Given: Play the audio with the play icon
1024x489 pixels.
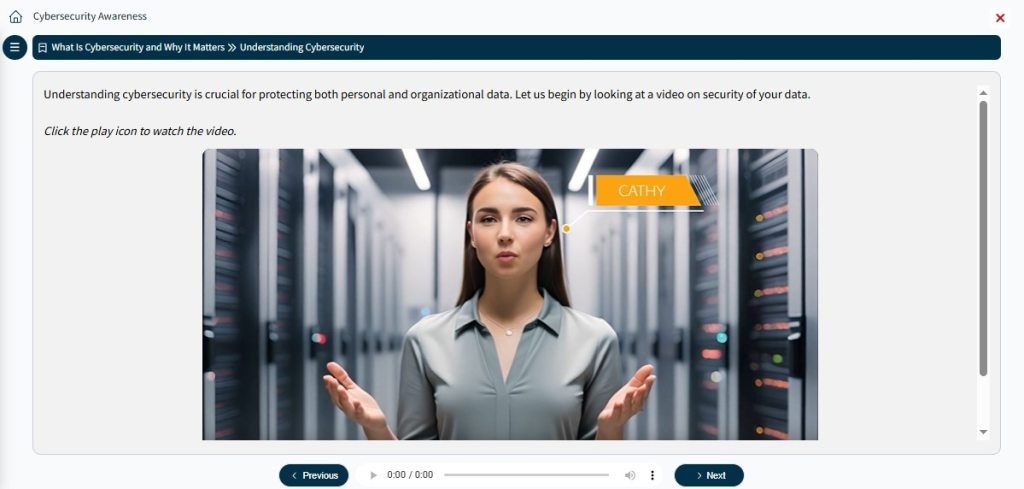Looking at the screenshot, I should pyautogui.click(x=374, y=475).
